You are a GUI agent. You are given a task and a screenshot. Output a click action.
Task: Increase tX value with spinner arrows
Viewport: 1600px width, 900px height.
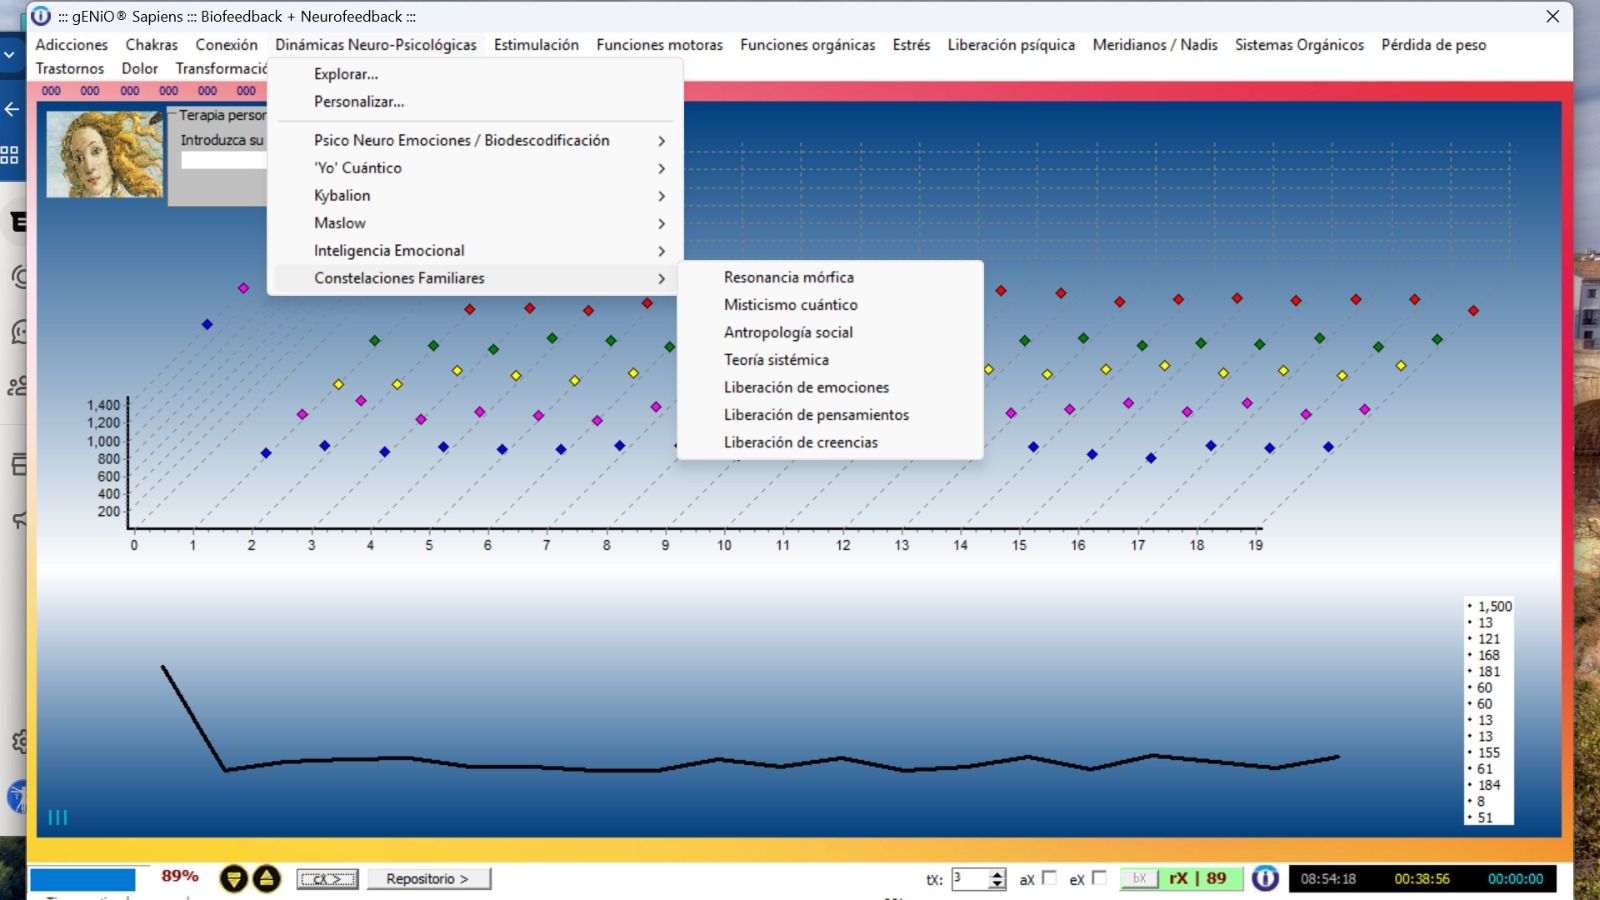(x=997, y=874)
